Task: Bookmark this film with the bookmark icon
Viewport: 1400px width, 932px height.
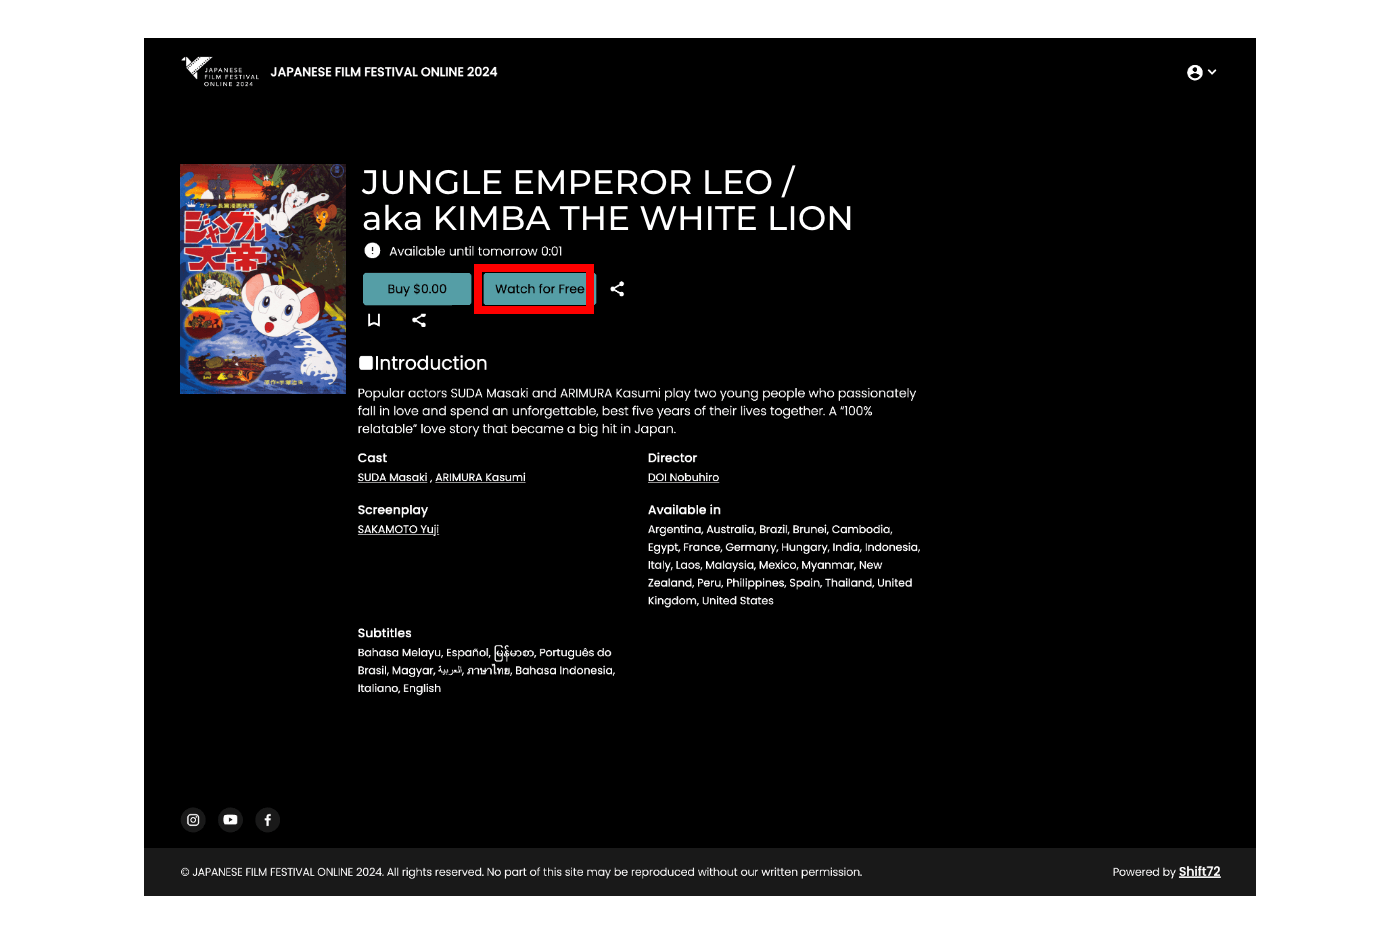Action: click(374, 320)
